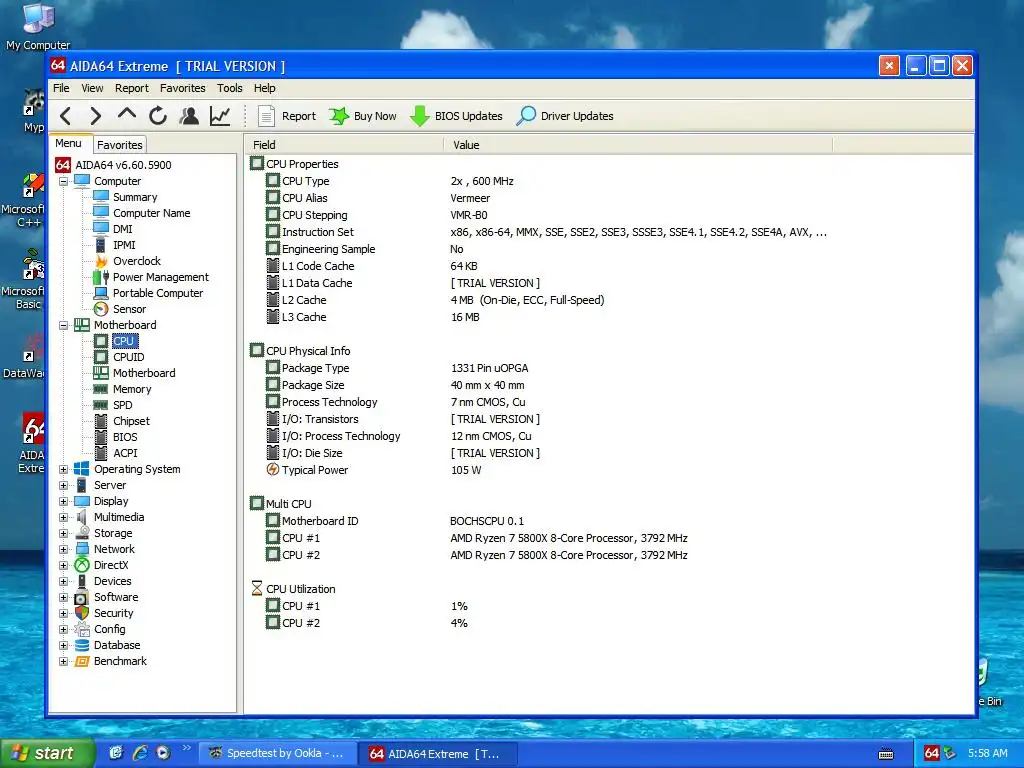This screenshot has width=1024, height=768.
Task: Go up one level with the up arrow icon
Action: (127, 115)
